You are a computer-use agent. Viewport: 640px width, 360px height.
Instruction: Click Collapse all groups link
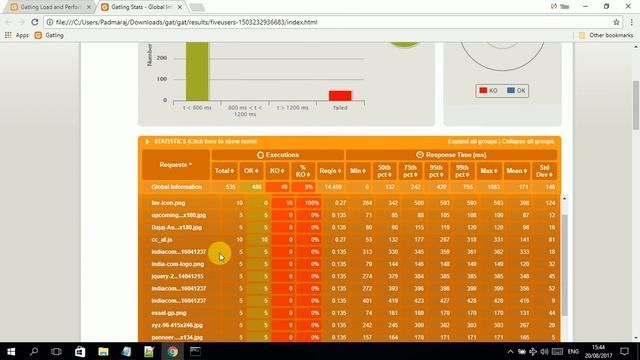[528, 142]
